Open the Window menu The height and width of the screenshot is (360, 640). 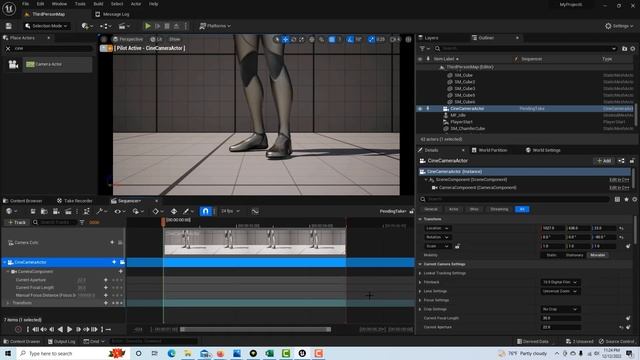[59, 4]
